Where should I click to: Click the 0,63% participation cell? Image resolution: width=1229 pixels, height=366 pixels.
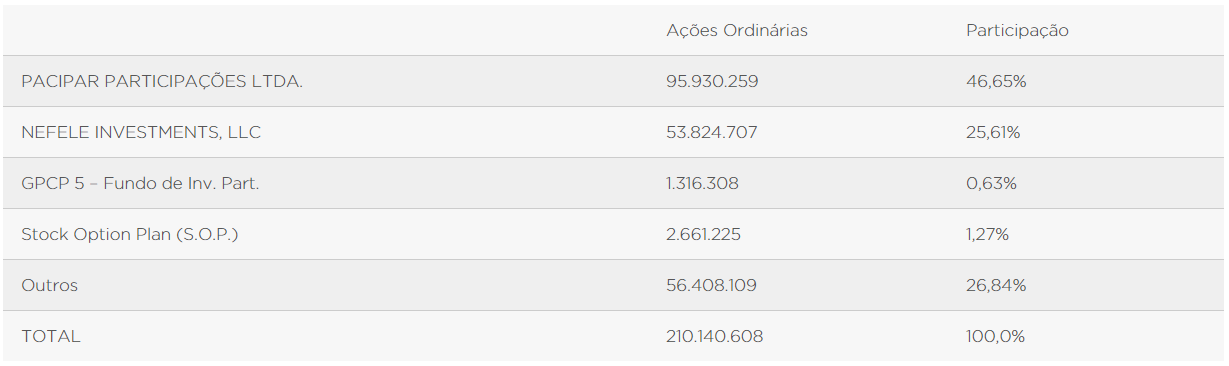(x=992, y=183)
